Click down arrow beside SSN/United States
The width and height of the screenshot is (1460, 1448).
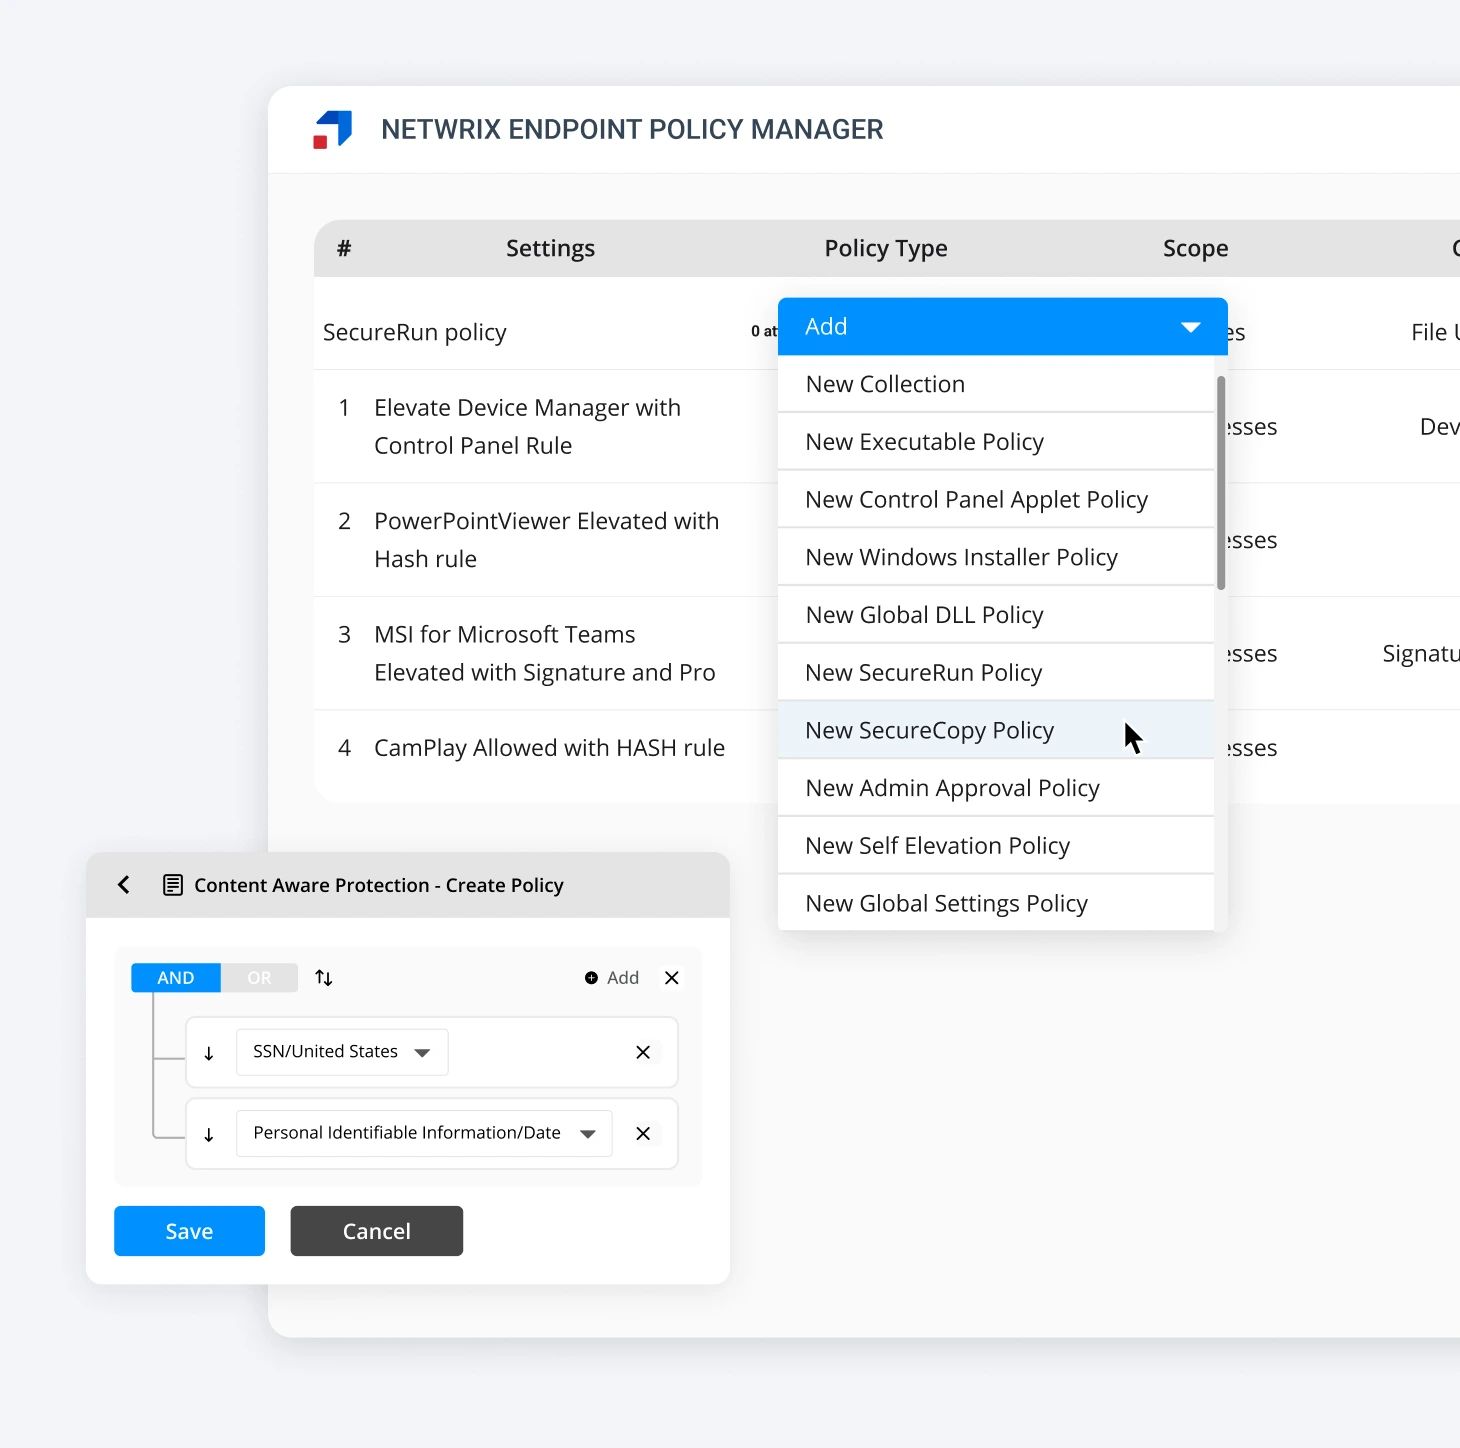[209, 1053]
